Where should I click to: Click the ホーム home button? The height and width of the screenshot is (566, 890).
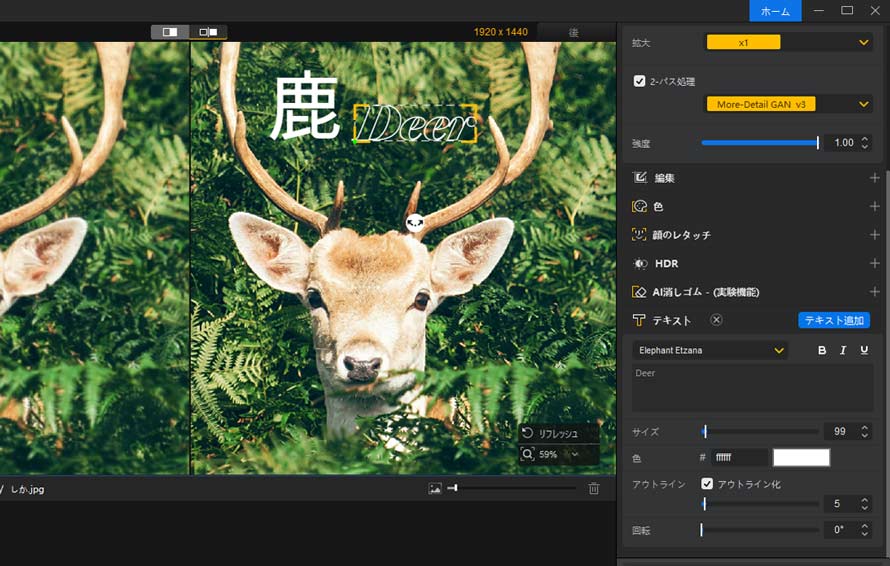(775, 11)
